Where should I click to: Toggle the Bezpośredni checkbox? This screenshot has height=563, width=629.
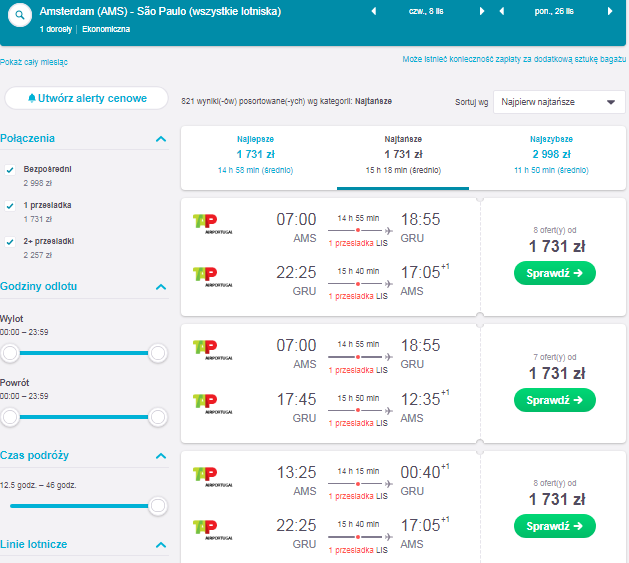pos(10,170)
